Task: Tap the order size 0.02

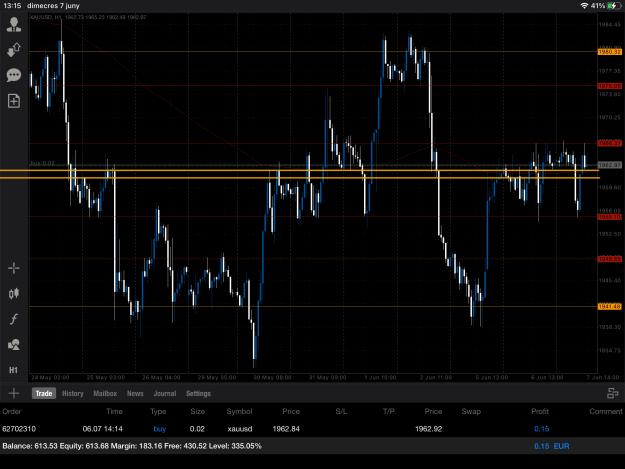Action: (197, 429)
